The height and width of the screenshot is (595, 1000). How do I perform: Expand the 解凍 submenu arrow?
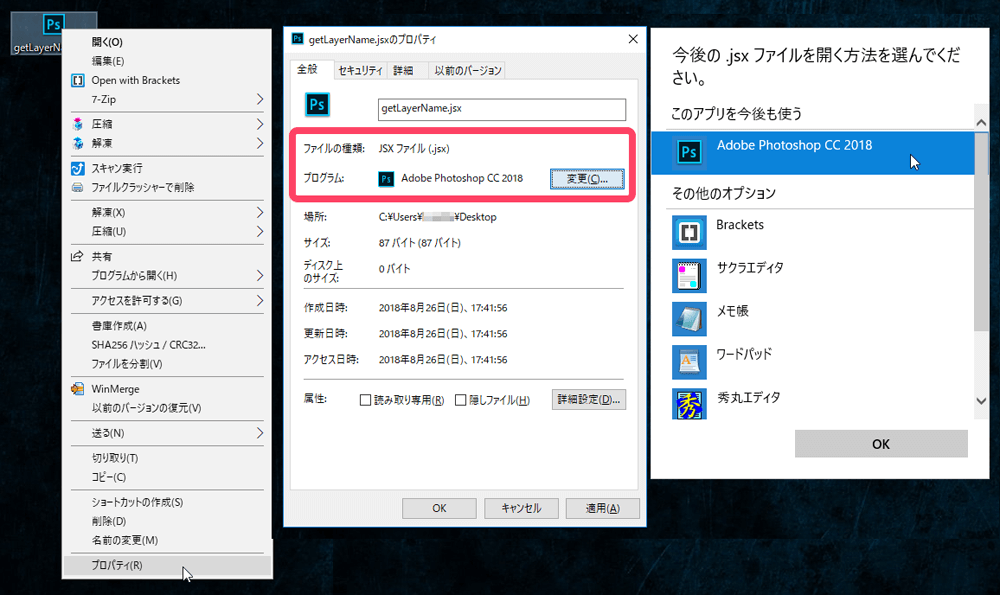(260, 143)
